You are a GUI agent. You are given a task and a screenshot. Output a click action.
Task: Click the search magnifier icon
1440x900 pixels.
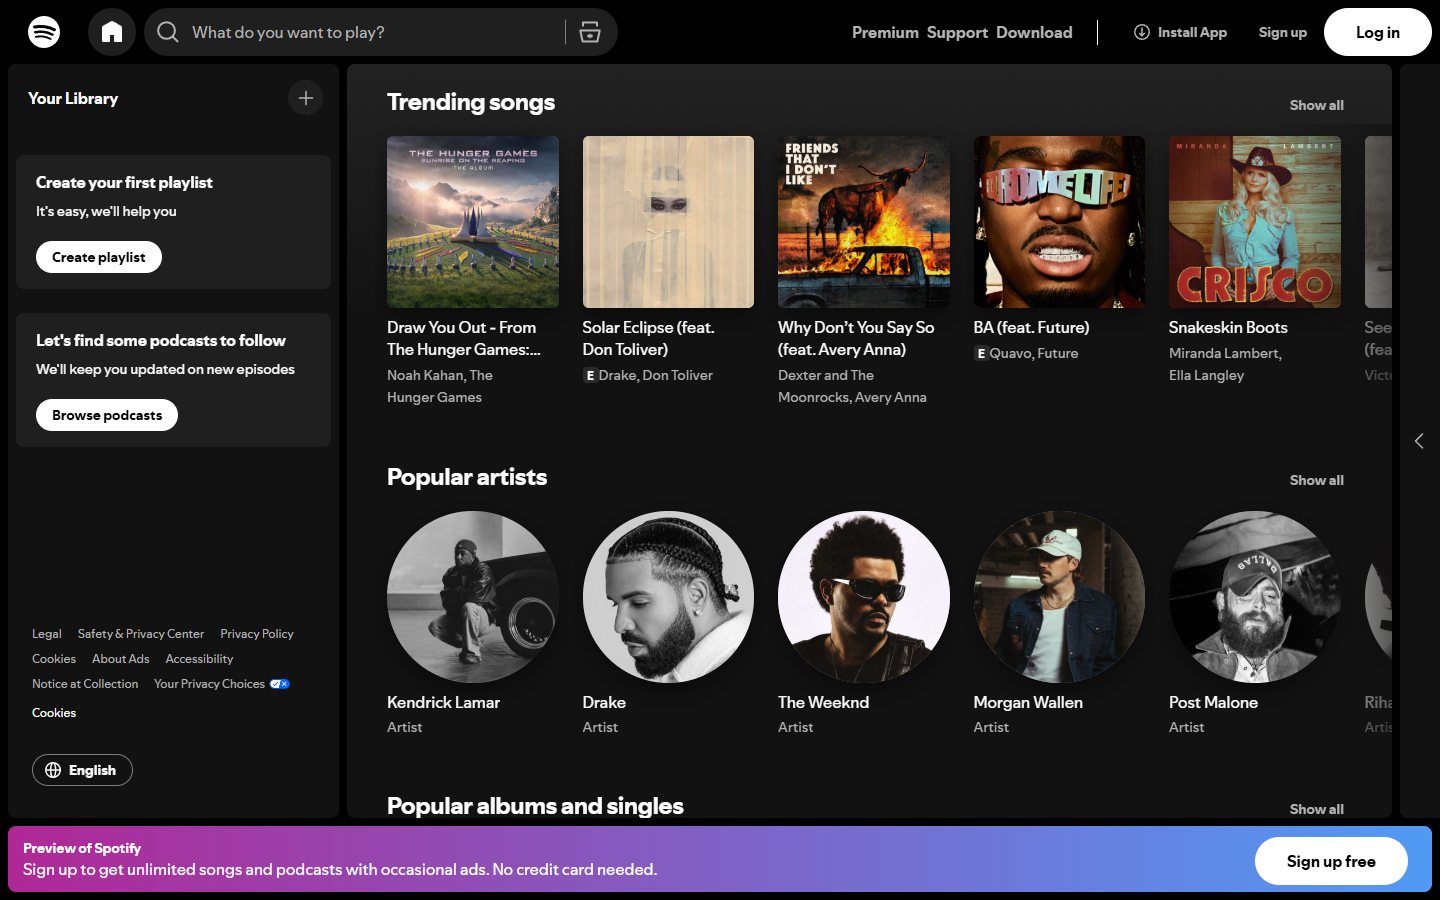tap(168, 32)
